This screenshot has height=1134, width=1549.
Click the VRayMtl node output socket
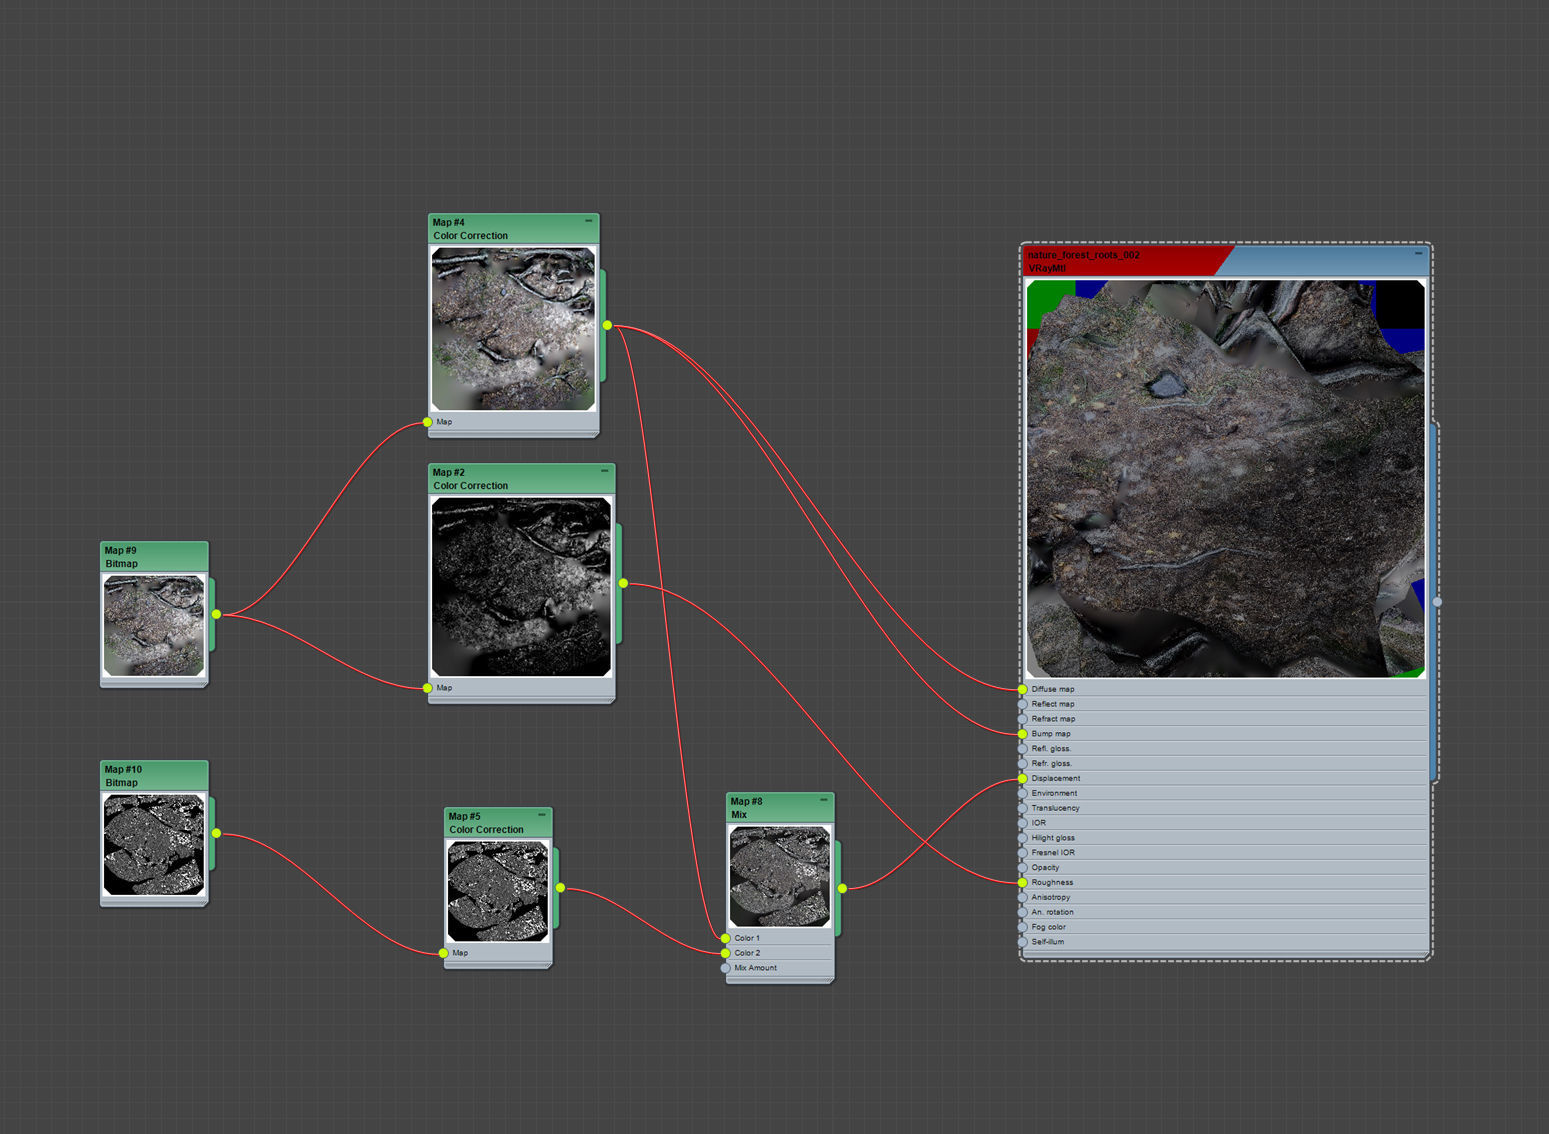[1437, 602]
